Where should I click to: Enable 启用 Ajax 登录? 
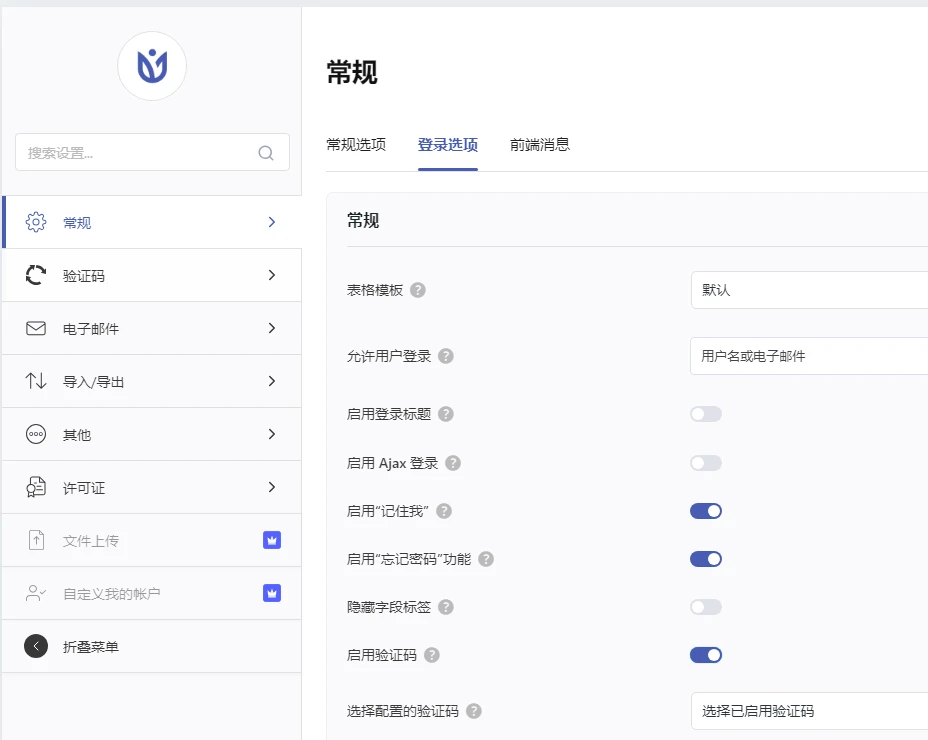706,462
